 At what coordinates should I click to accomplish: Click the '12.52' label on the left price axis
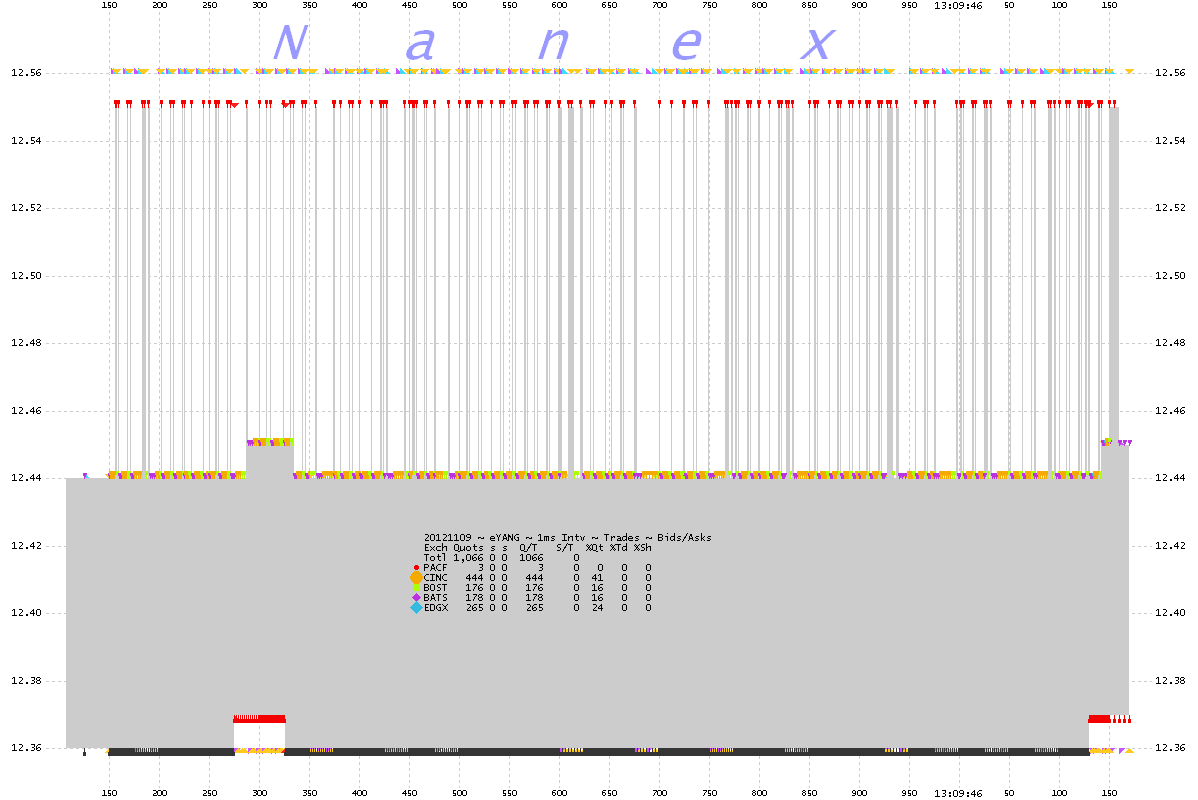tap(26, 208)
